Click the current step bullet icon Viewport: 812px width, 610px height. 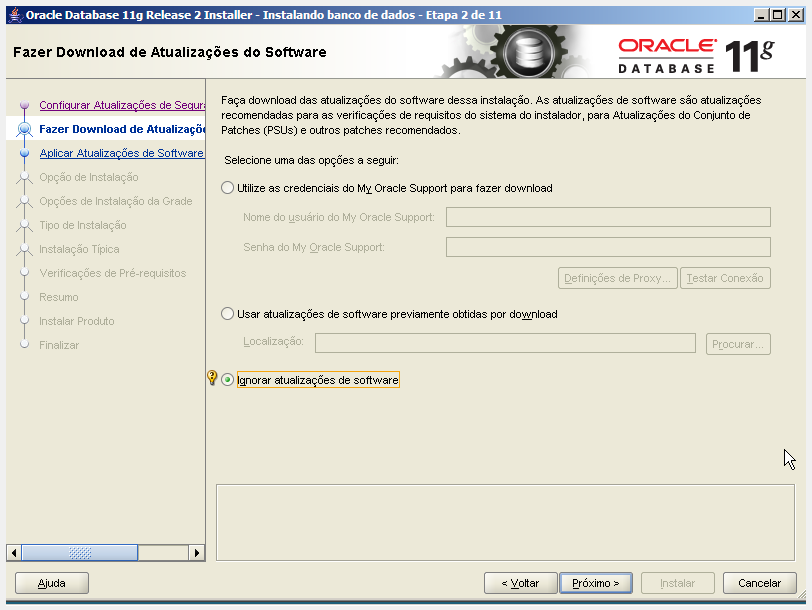point(24,129)
